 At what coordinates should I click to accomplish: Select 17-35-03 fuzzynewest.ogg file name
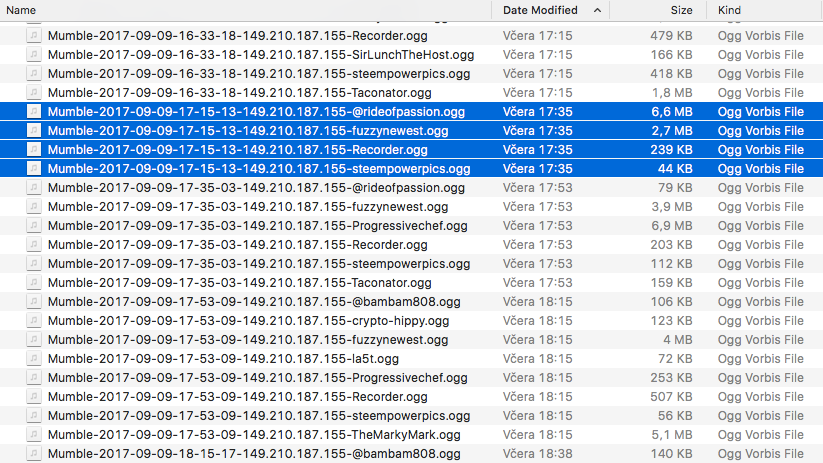click(x=248, y=206)
